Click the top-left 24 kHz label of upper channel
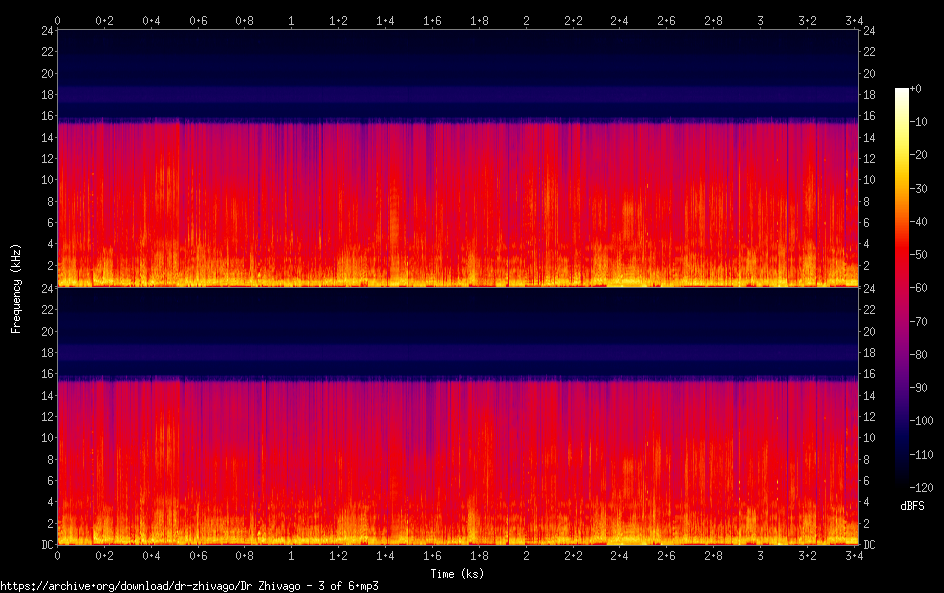Viewport: 944px width, 593px height. coord(46,31)
